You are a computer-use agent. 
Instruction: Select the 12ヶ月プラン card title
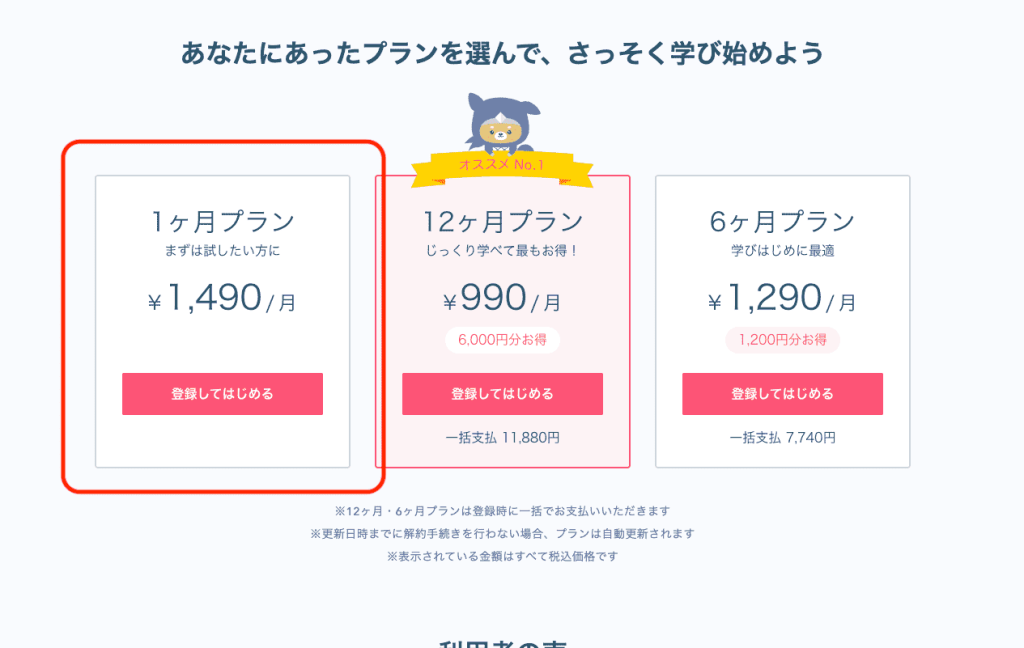pos(502,221)
